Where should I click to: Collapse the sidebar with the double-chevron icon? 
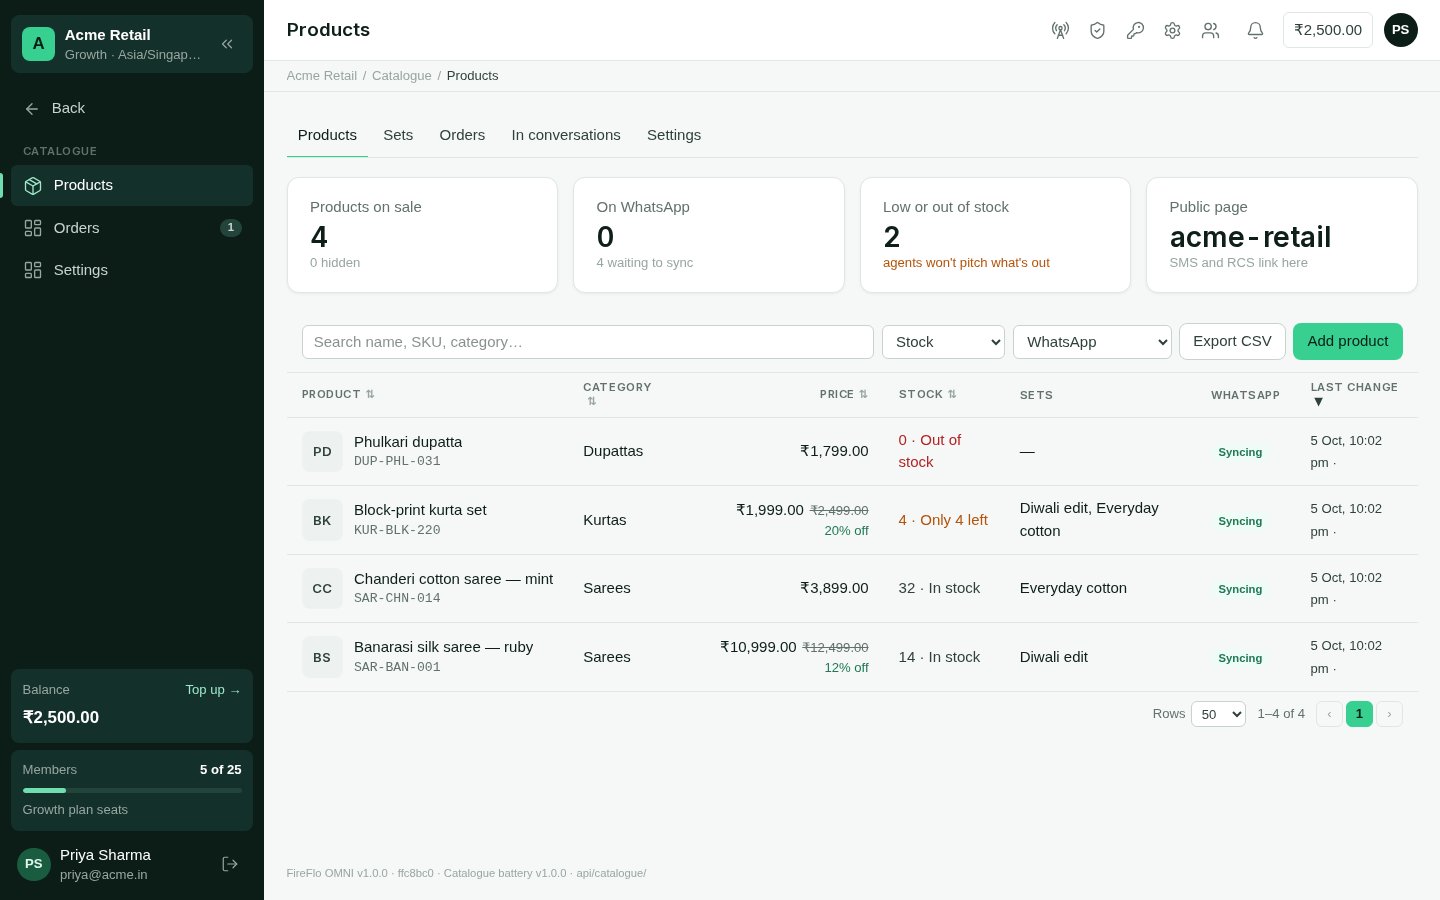tap(227, 44)
